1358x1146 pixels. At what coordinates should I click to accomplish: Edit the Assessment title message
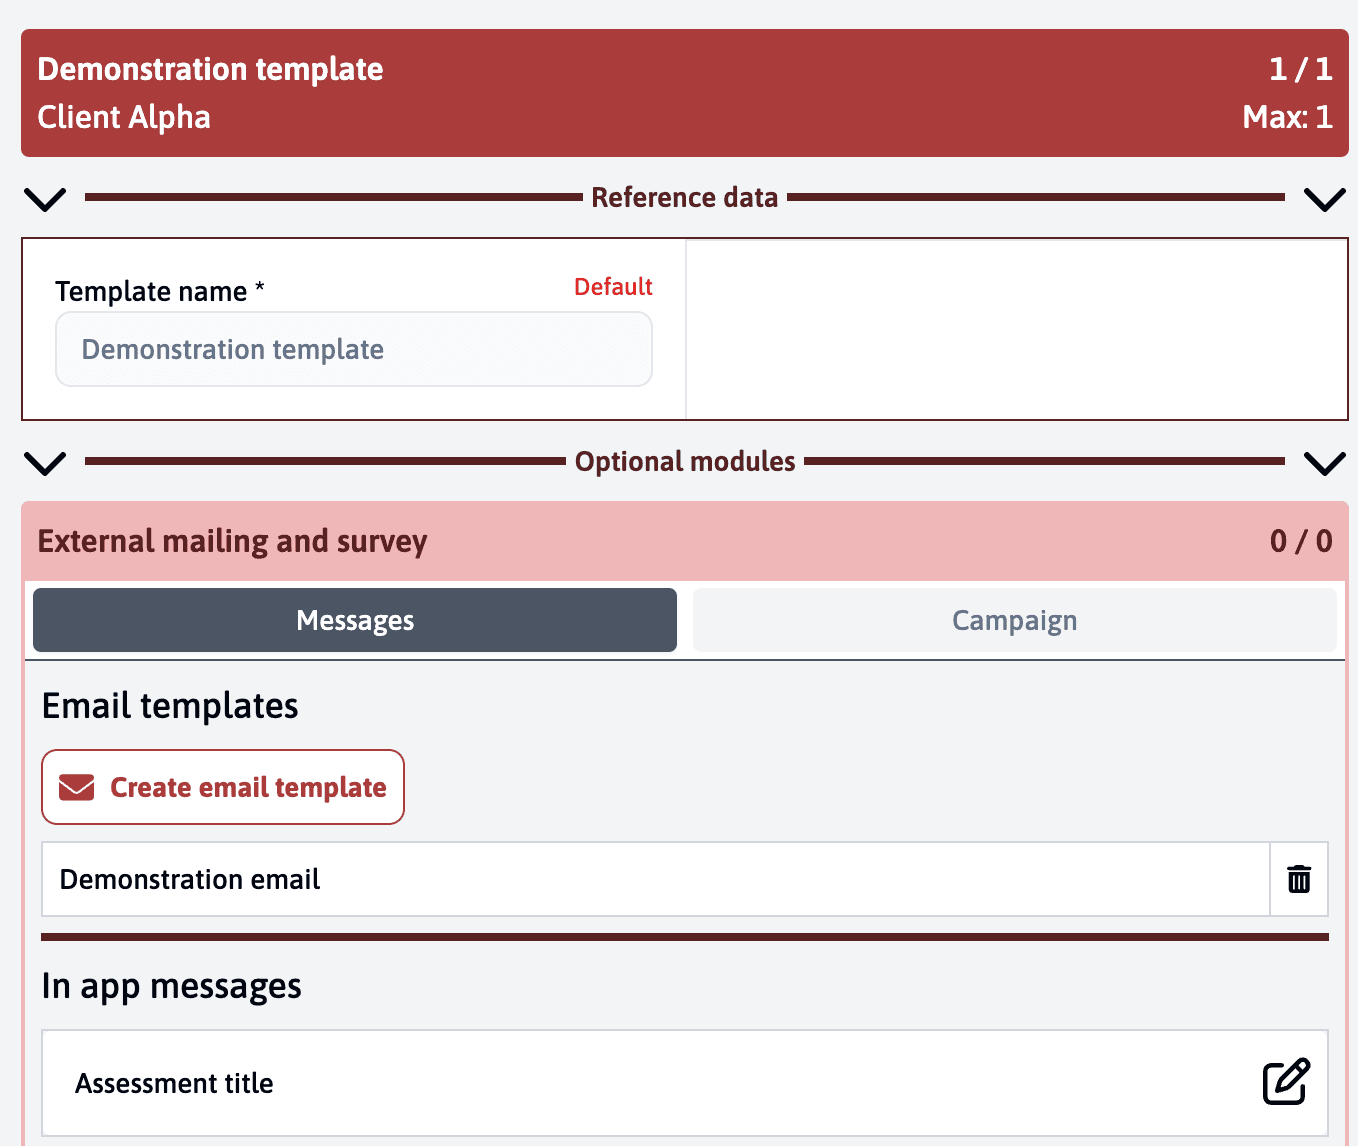tap(1285, 1082)
